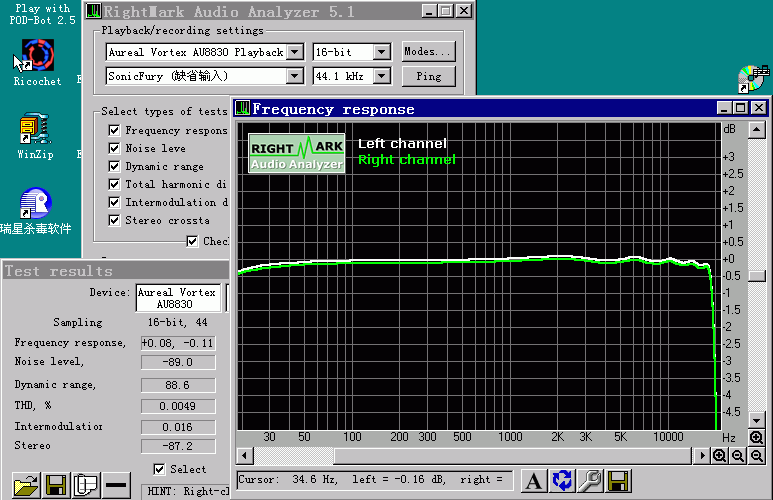Toggle the 'Chec' checkbox below test list
This screenshot has height=500, width=773.
[192, 241]
